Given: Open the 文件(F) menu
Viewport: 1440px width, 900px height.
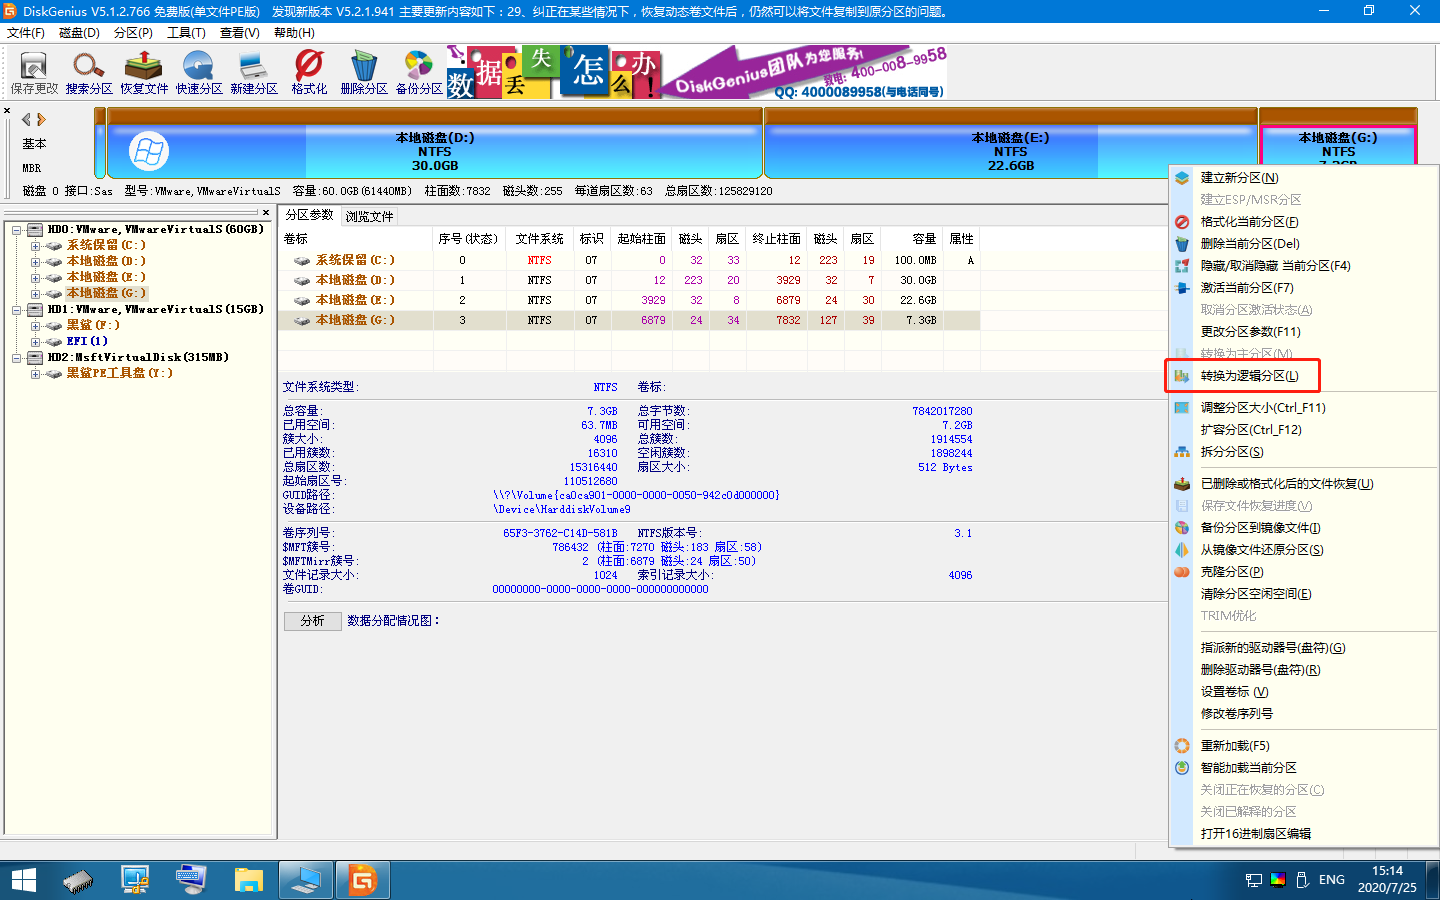Looking at the screenshot, I should [26, 33].
